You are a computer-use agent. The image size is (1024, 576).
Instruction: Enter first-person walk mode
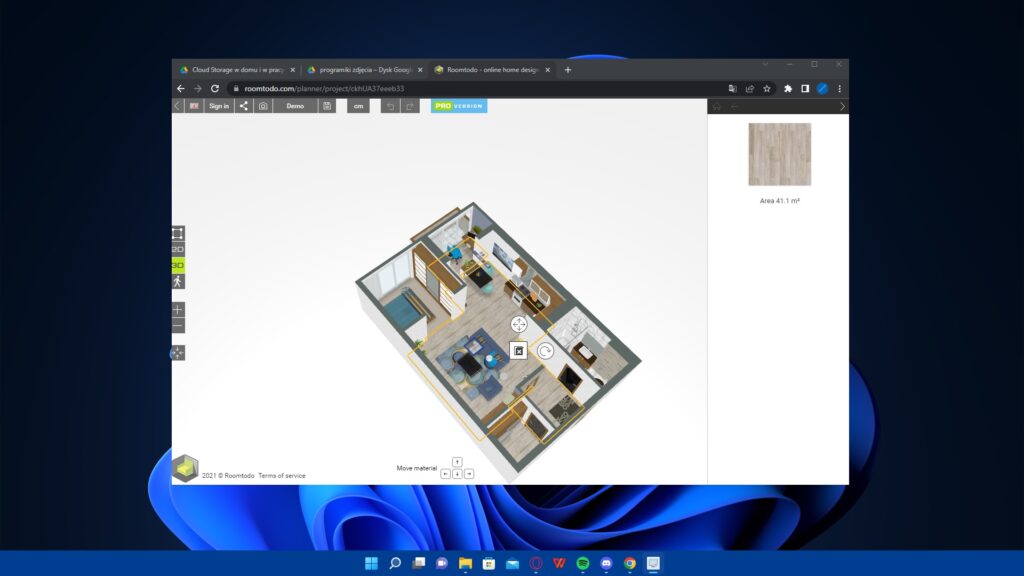click(x=178, y=281)
